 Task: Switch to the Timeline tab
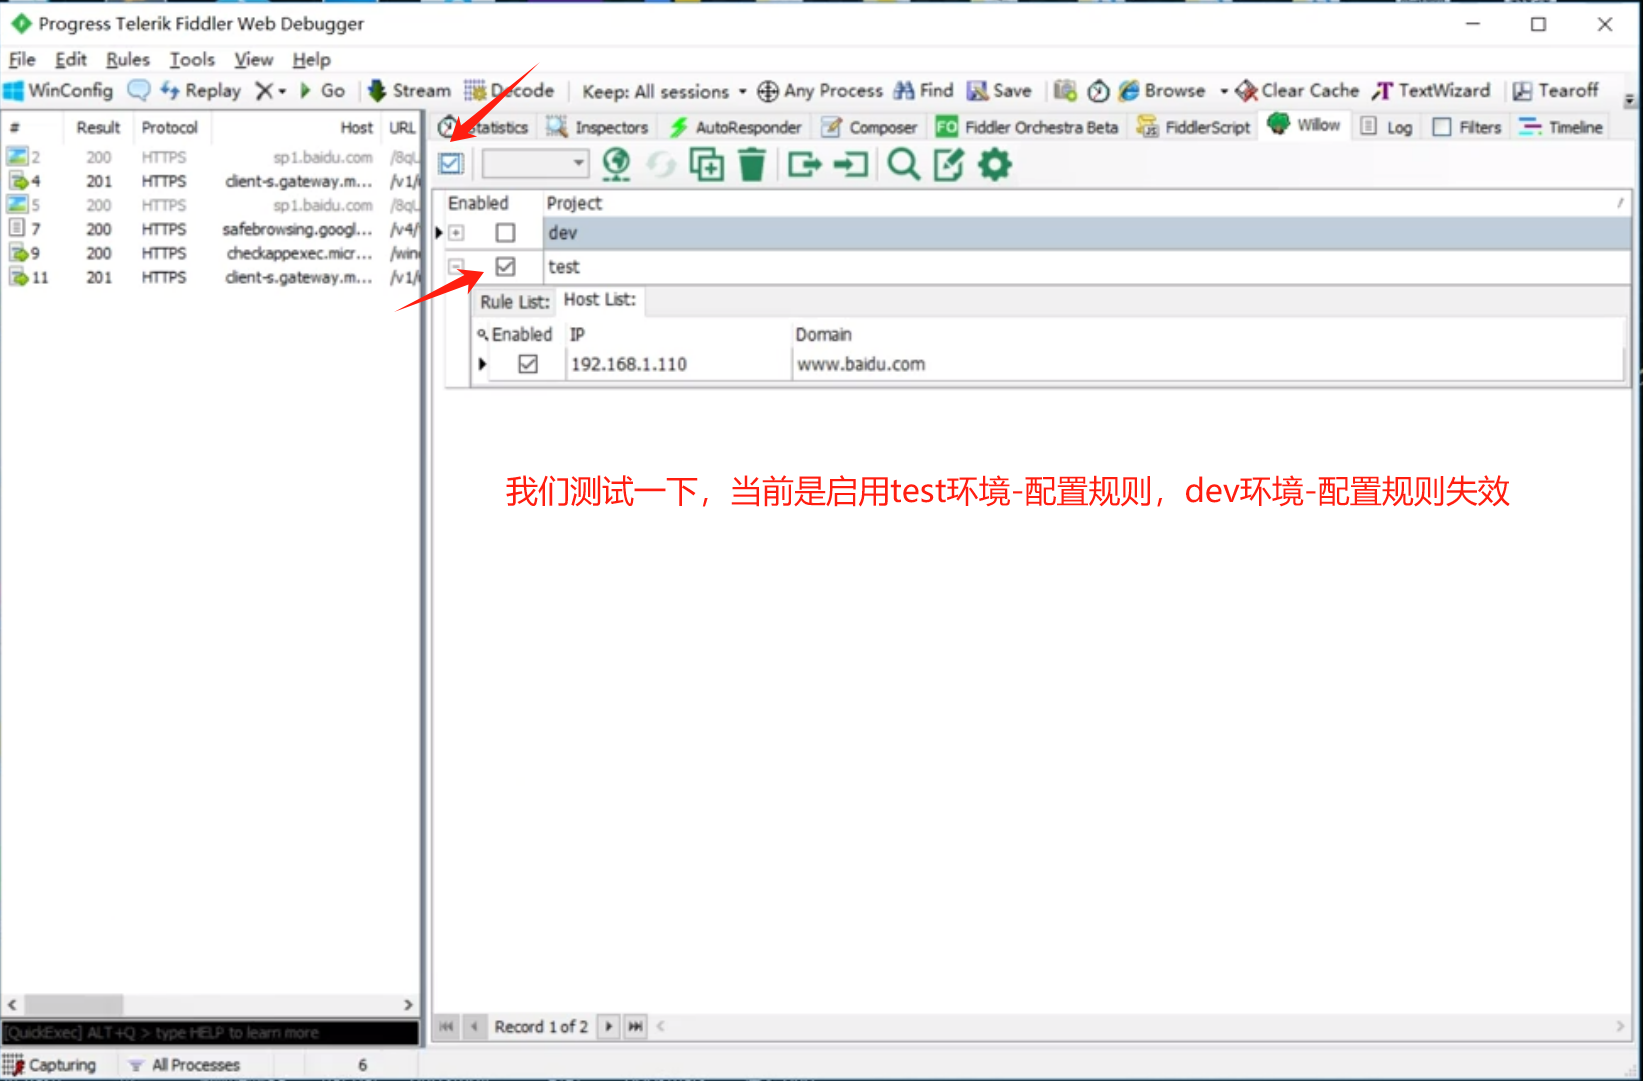click(1561, 128)
